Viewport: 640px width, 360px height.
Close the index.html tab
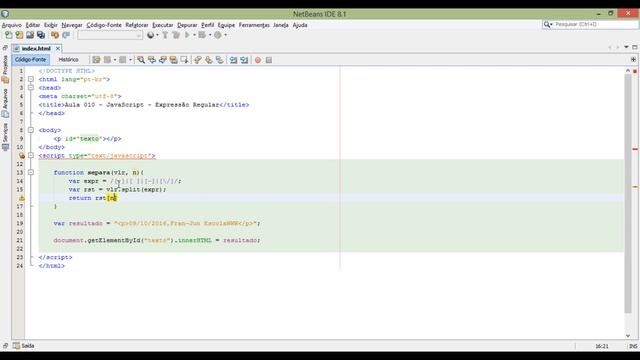click(x=58, y=48)
